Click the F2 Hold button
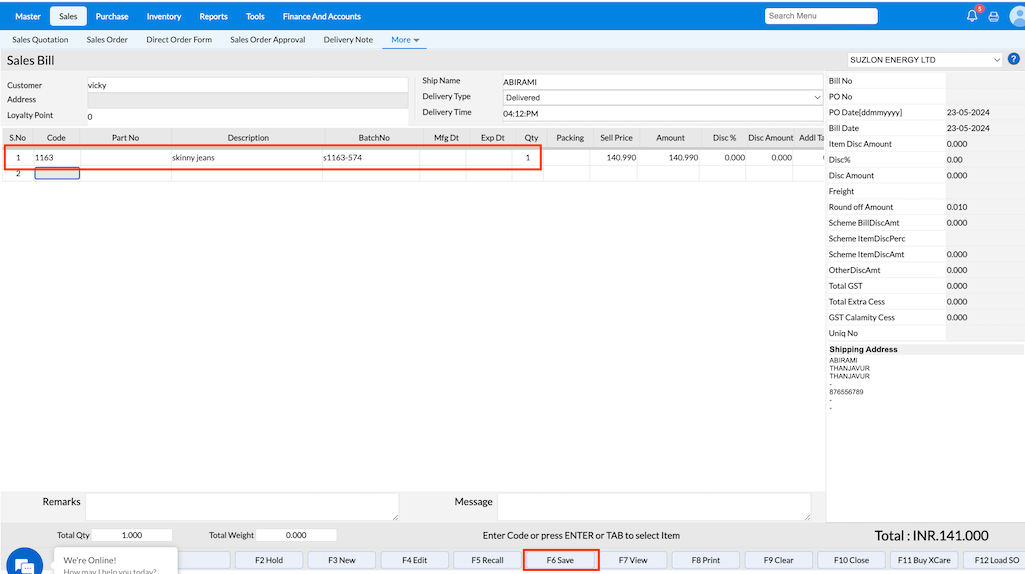1025x574 pixels. click(269, 560)
